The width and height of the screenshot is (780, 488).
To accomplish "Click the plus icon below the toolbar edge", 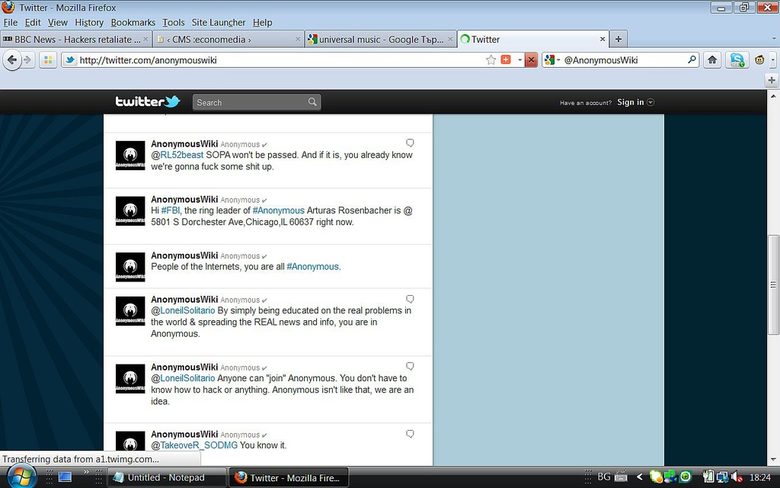I will 772,80.
